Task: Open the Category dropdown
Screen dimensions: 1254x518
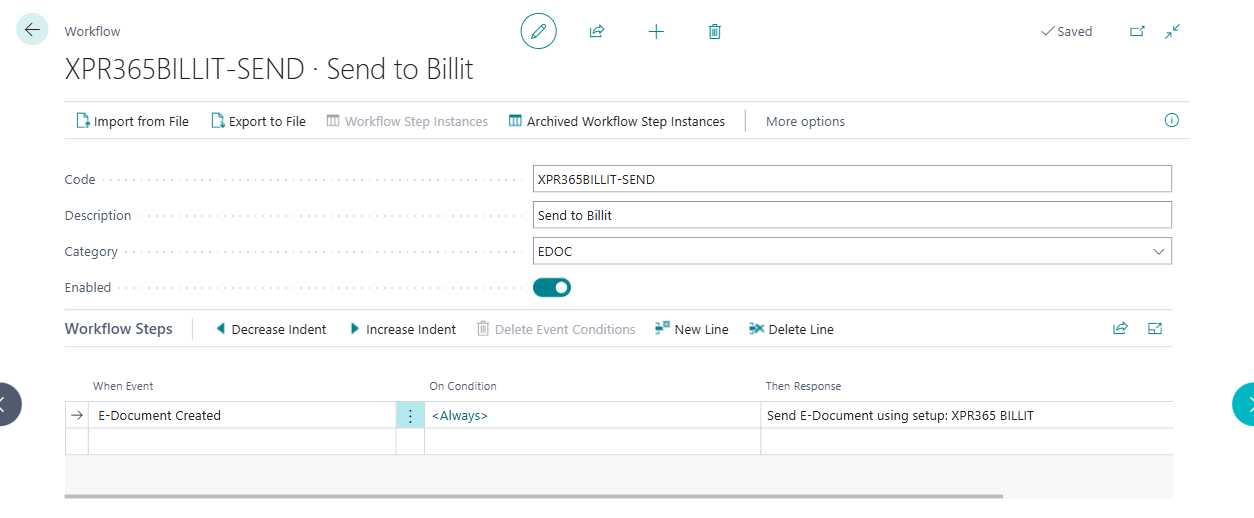Action: coord(1158,252)
